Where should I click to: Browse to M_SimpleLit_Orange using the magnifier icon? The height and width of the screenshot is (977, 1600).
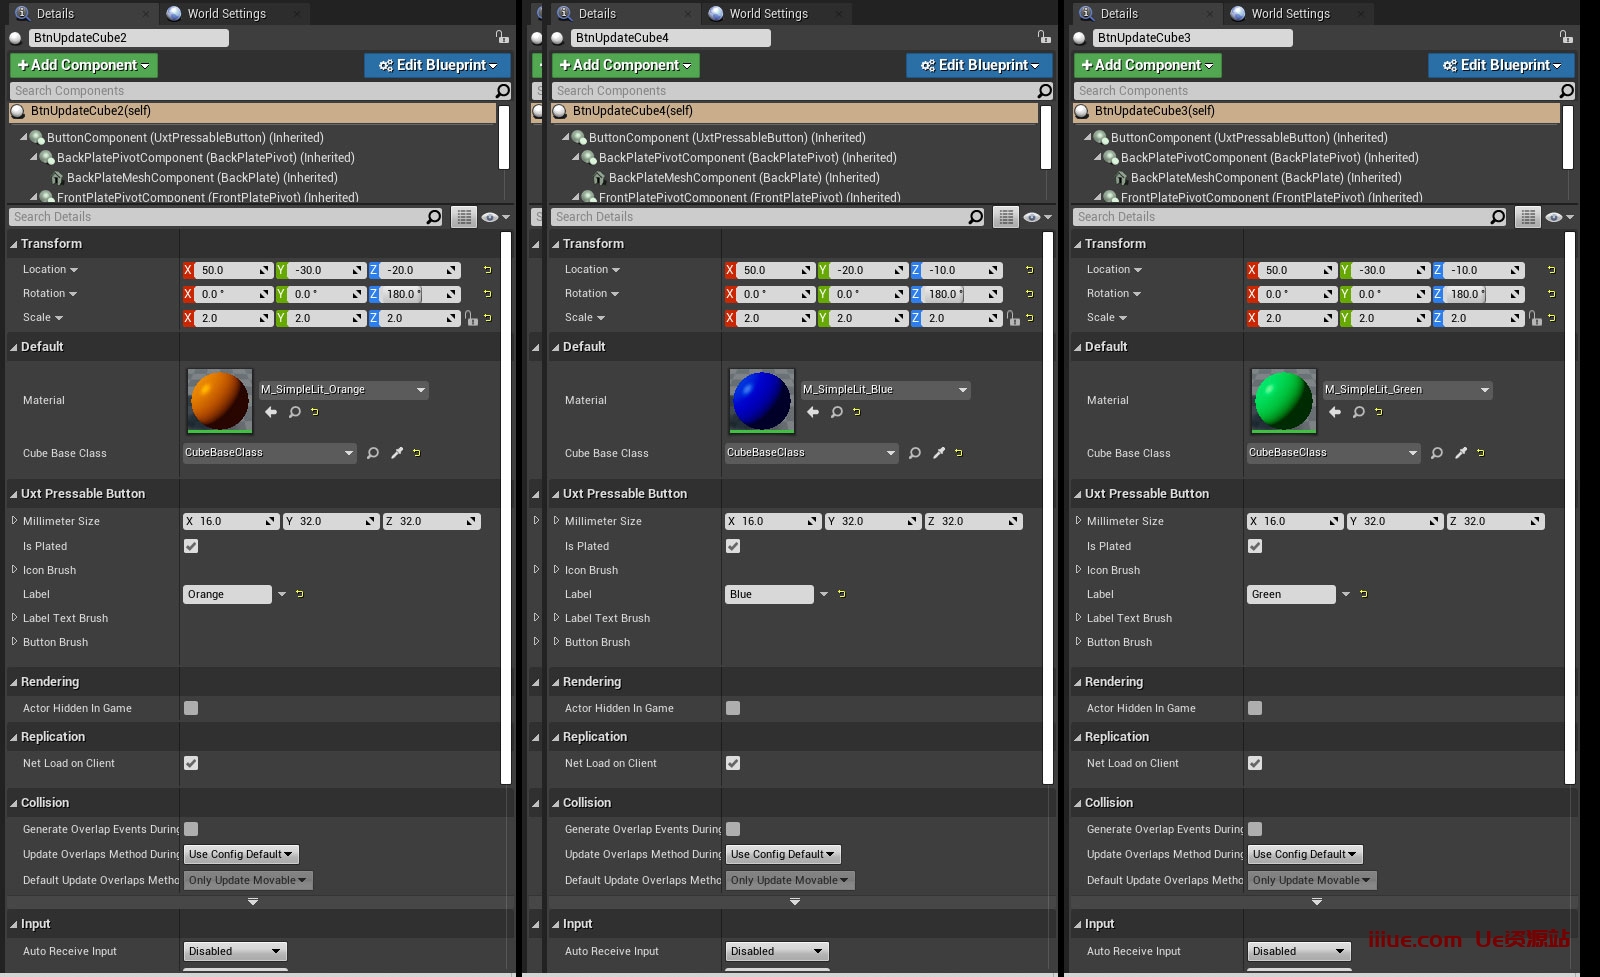(x=295, y=412)
